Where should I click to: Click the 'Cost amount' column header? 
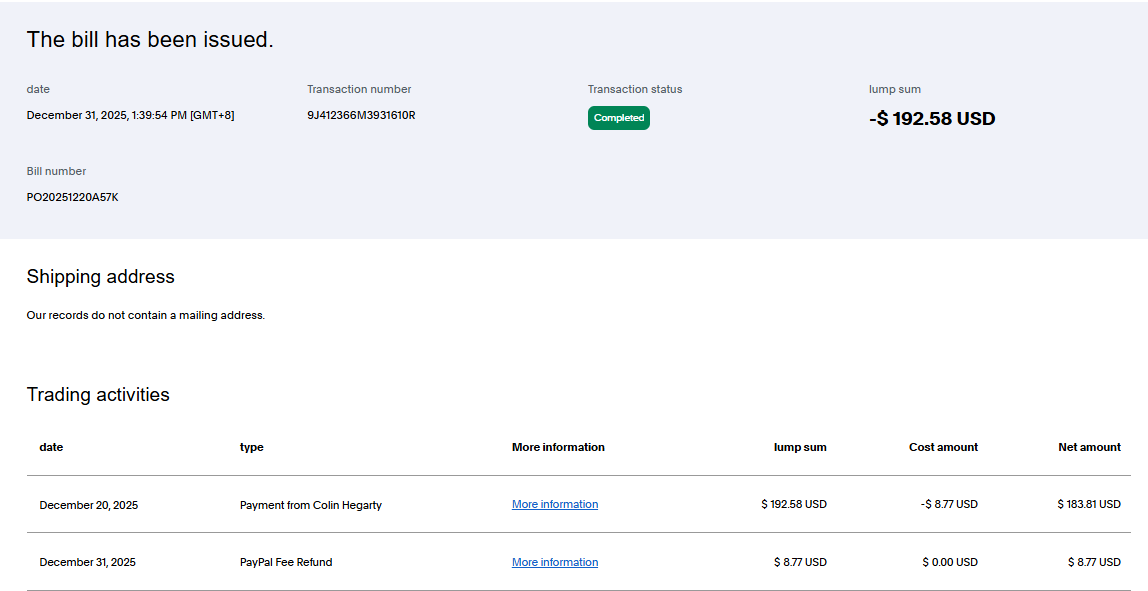tap(943, 447)
